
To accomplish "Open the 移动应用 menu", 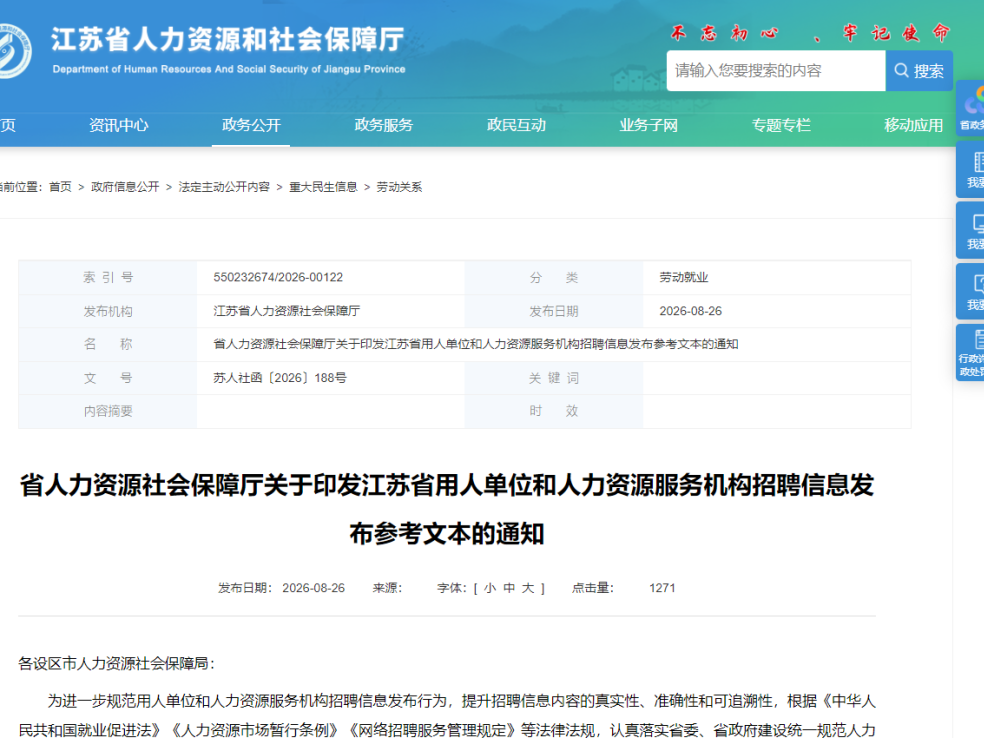I will click(x=914, y=125).
